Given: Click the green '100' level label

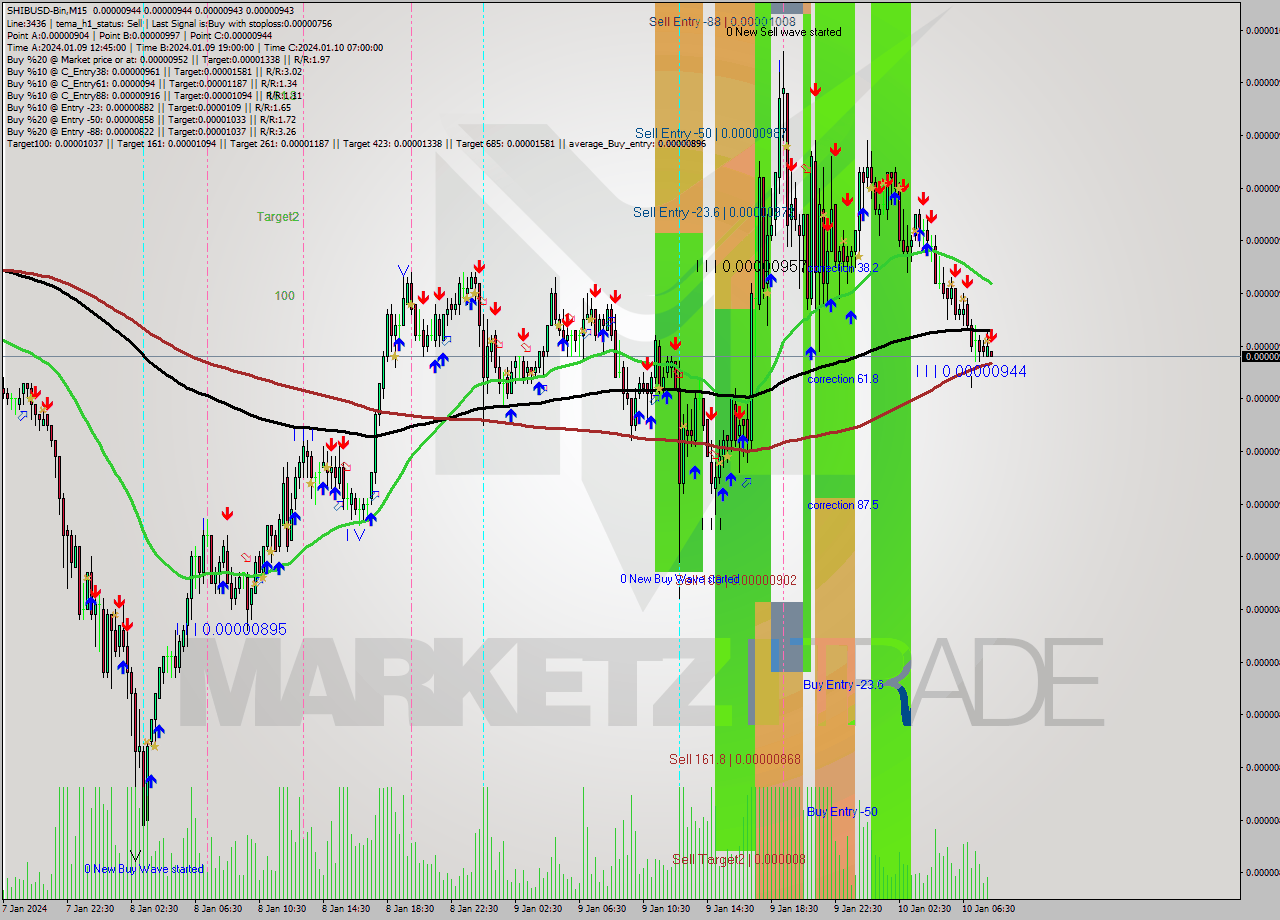Looking at the screenshot, I should [x=285, y=296].
